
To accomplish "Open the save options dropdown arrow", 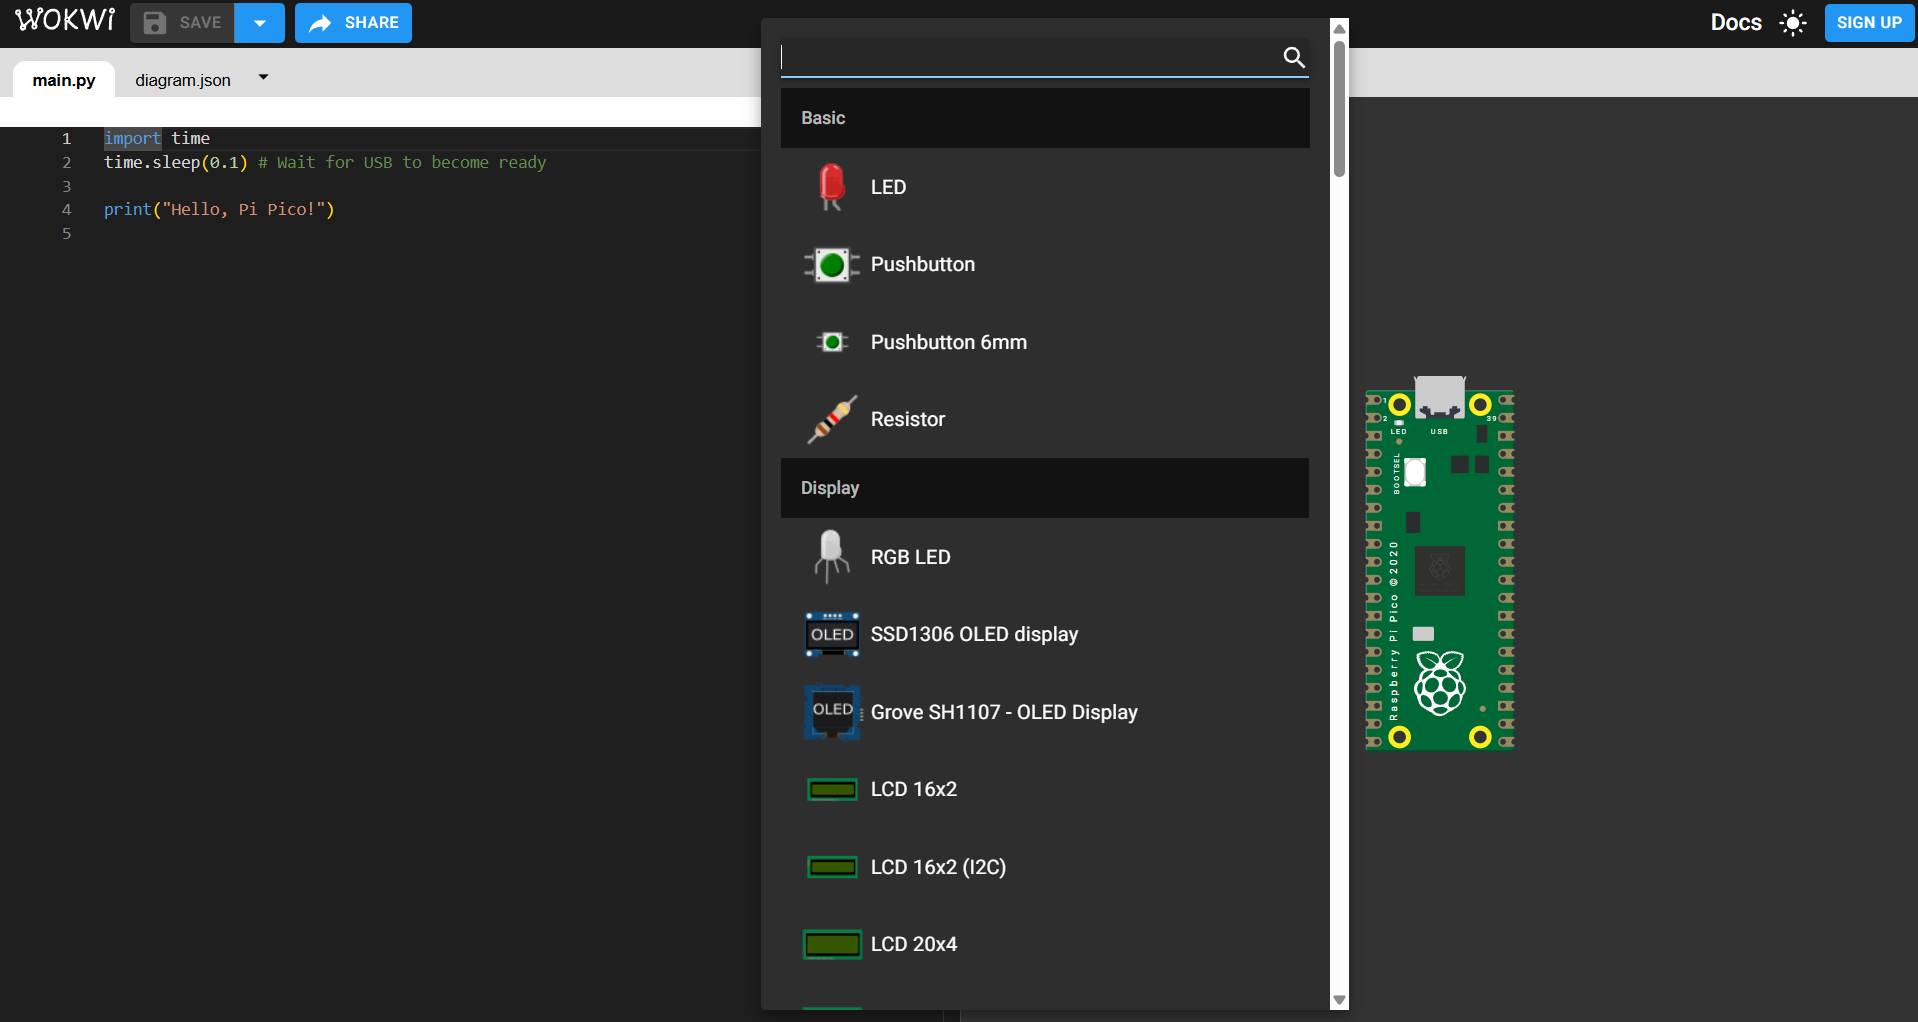I will click(x=259, y=22).
